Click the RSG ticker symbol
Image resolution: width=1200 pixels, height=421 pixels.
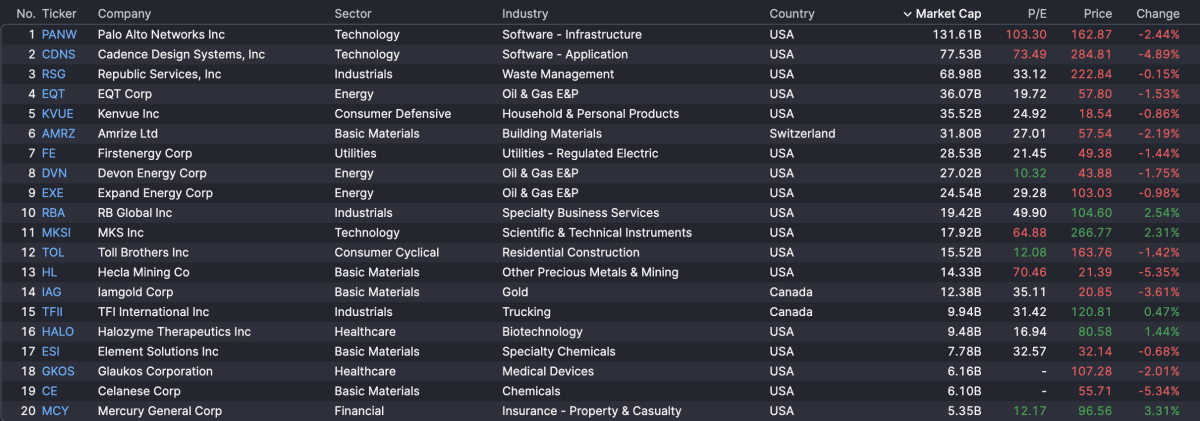point(54,74)
